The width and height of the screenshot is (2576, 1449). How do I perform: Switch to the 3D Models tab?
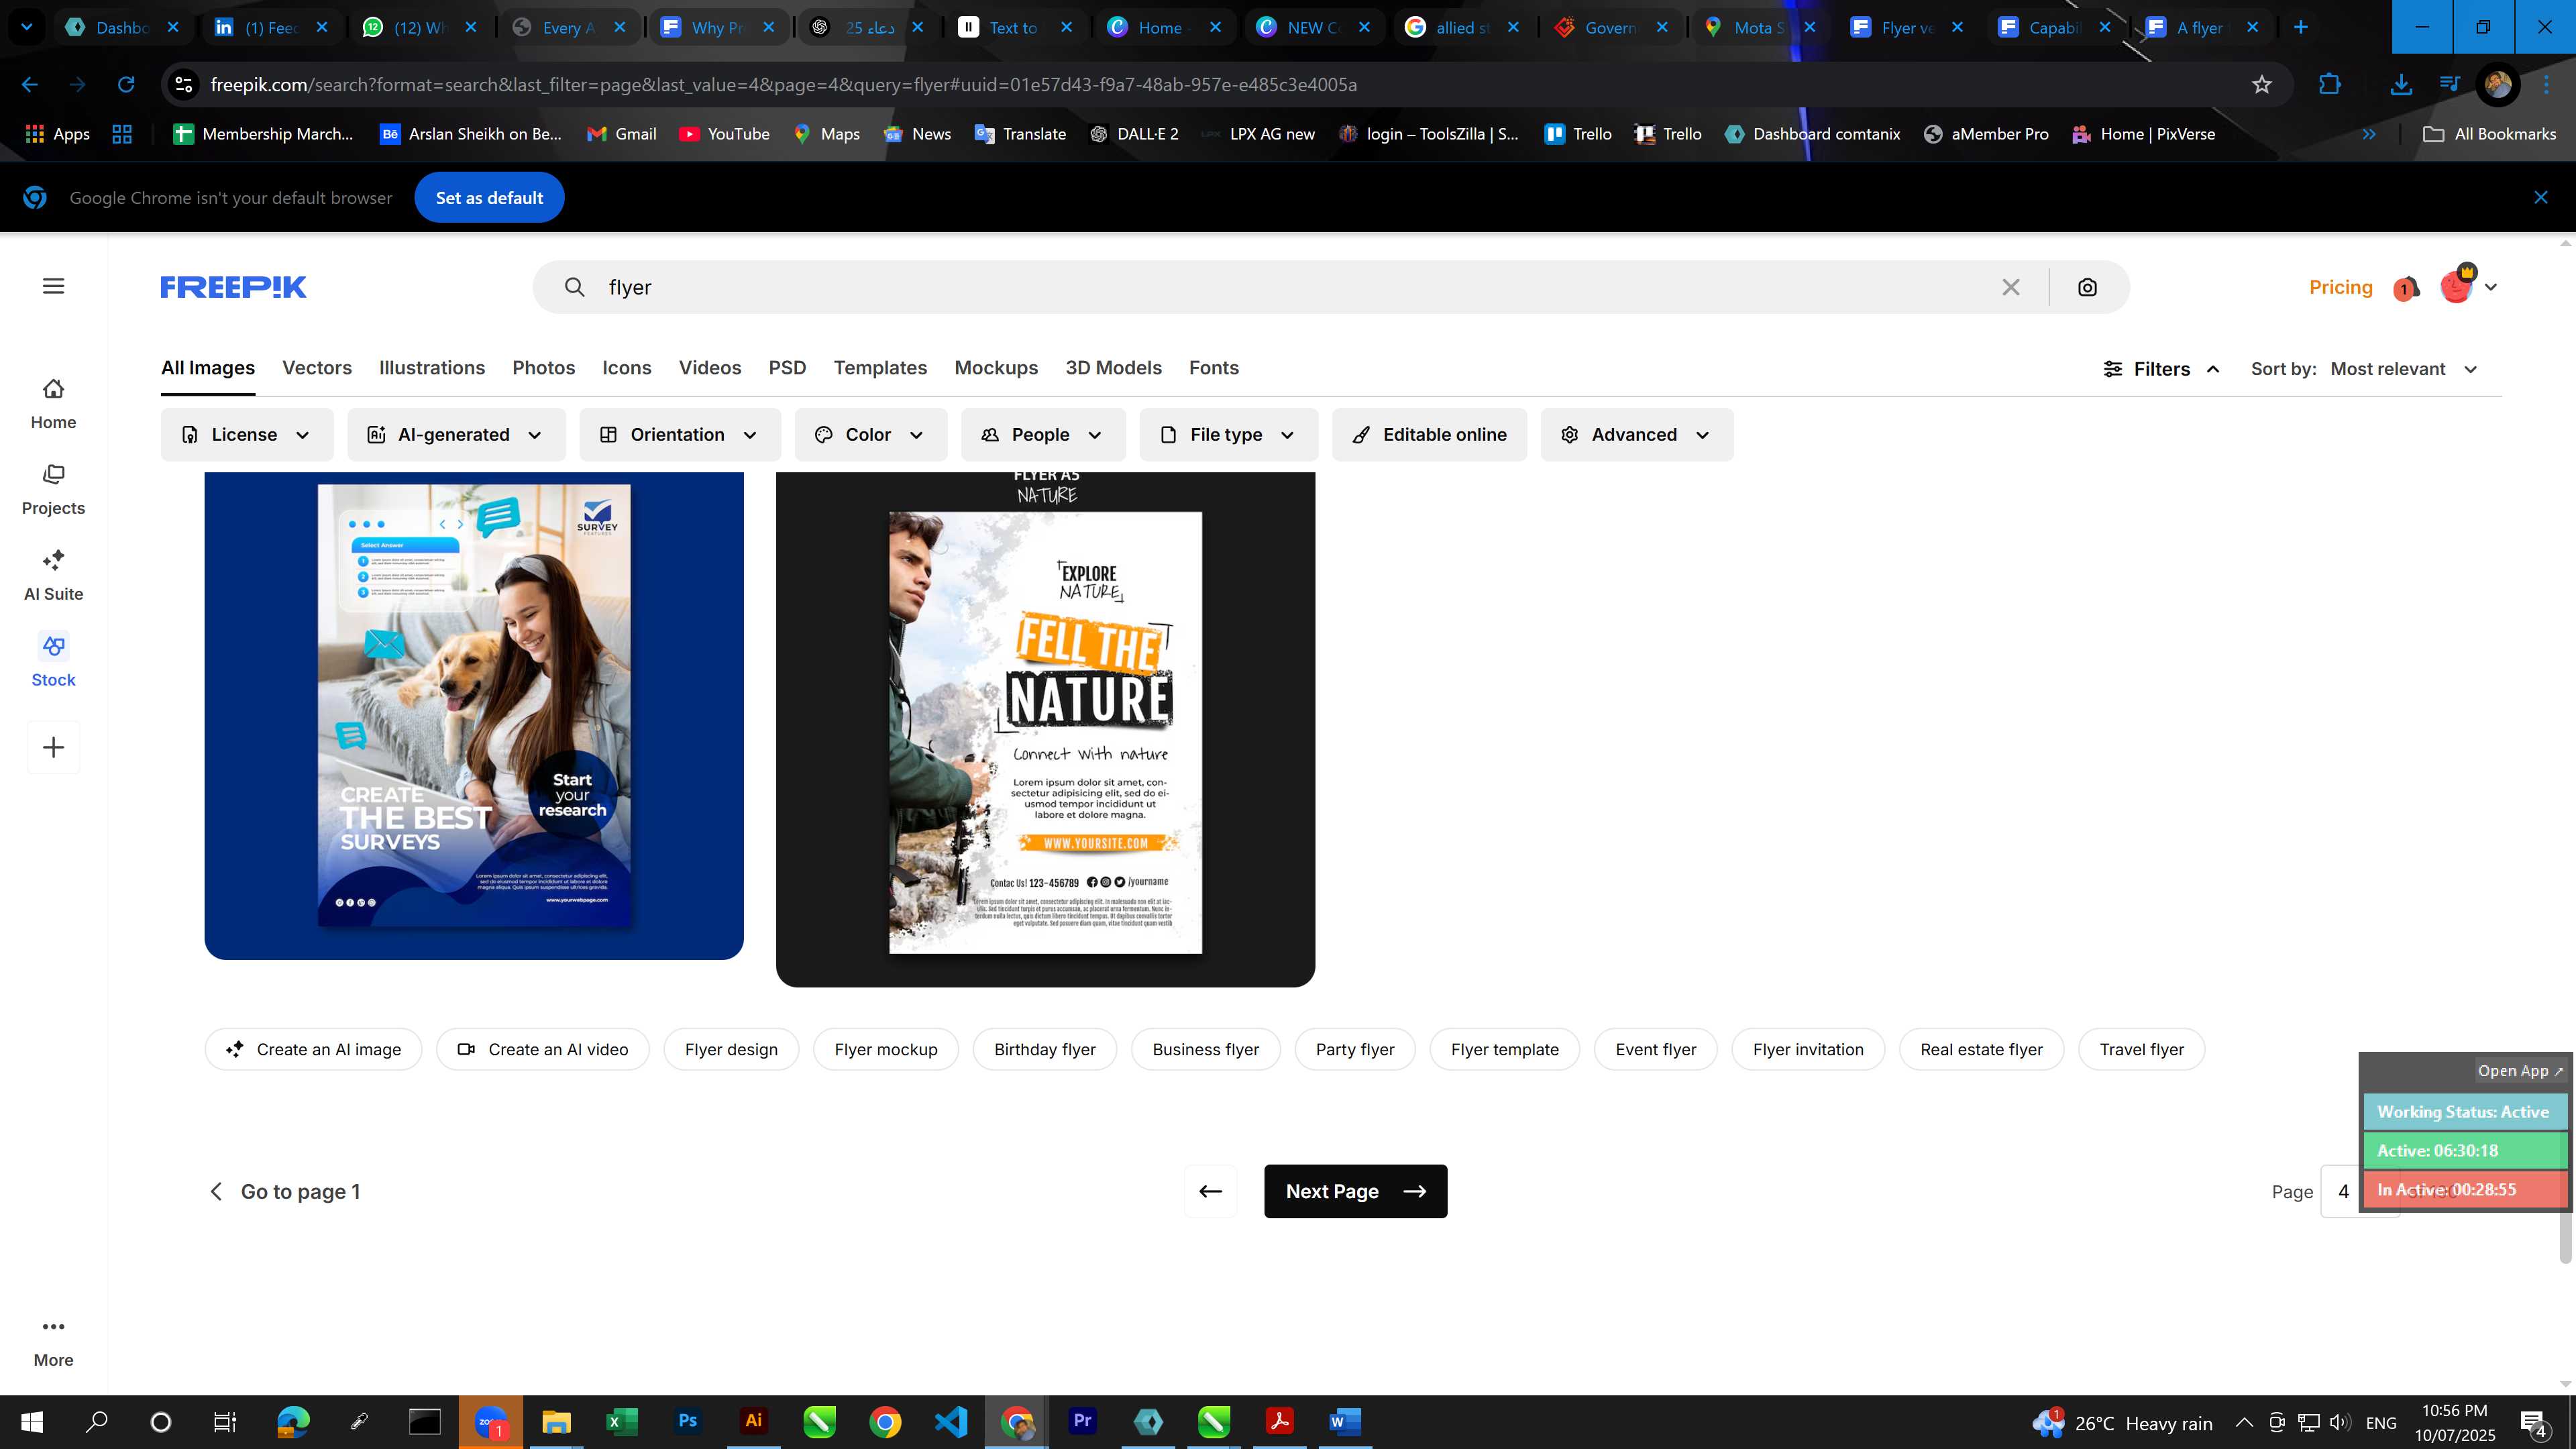(1113, 368)
